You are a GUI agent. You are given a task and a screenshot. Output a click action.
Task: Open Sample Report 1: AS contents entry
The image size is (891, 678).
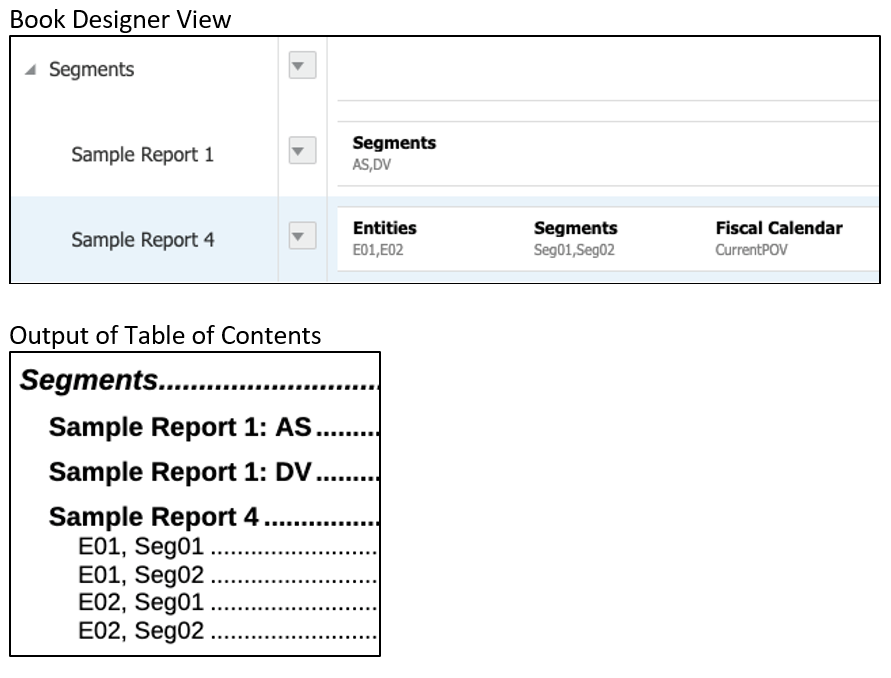click(180, 427)
